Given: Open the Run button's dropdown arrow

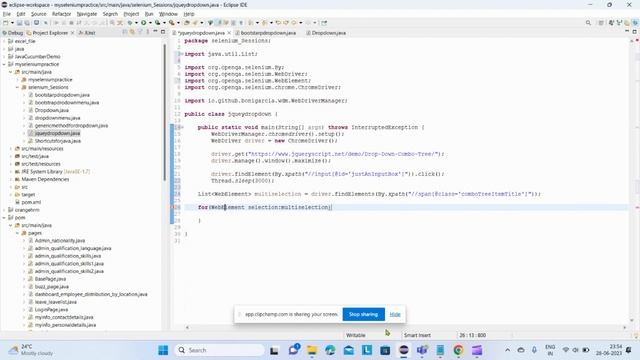Looking at the screenshot, I should [x=150, y=23].
